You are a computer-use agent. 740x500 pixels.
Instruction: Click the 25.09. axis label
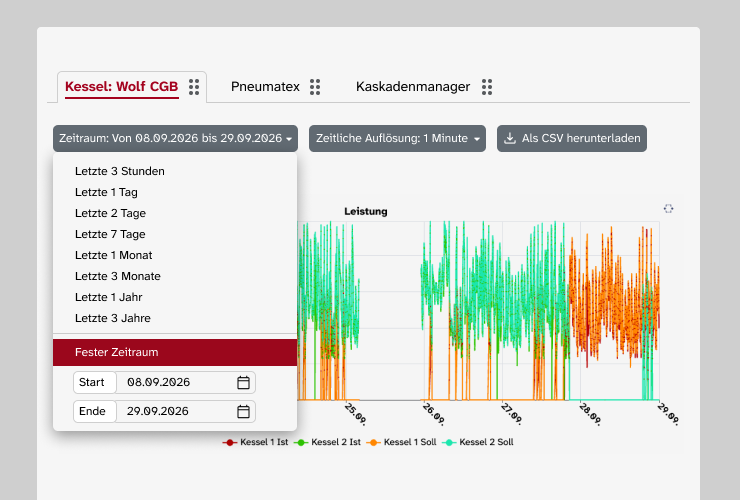355,414
